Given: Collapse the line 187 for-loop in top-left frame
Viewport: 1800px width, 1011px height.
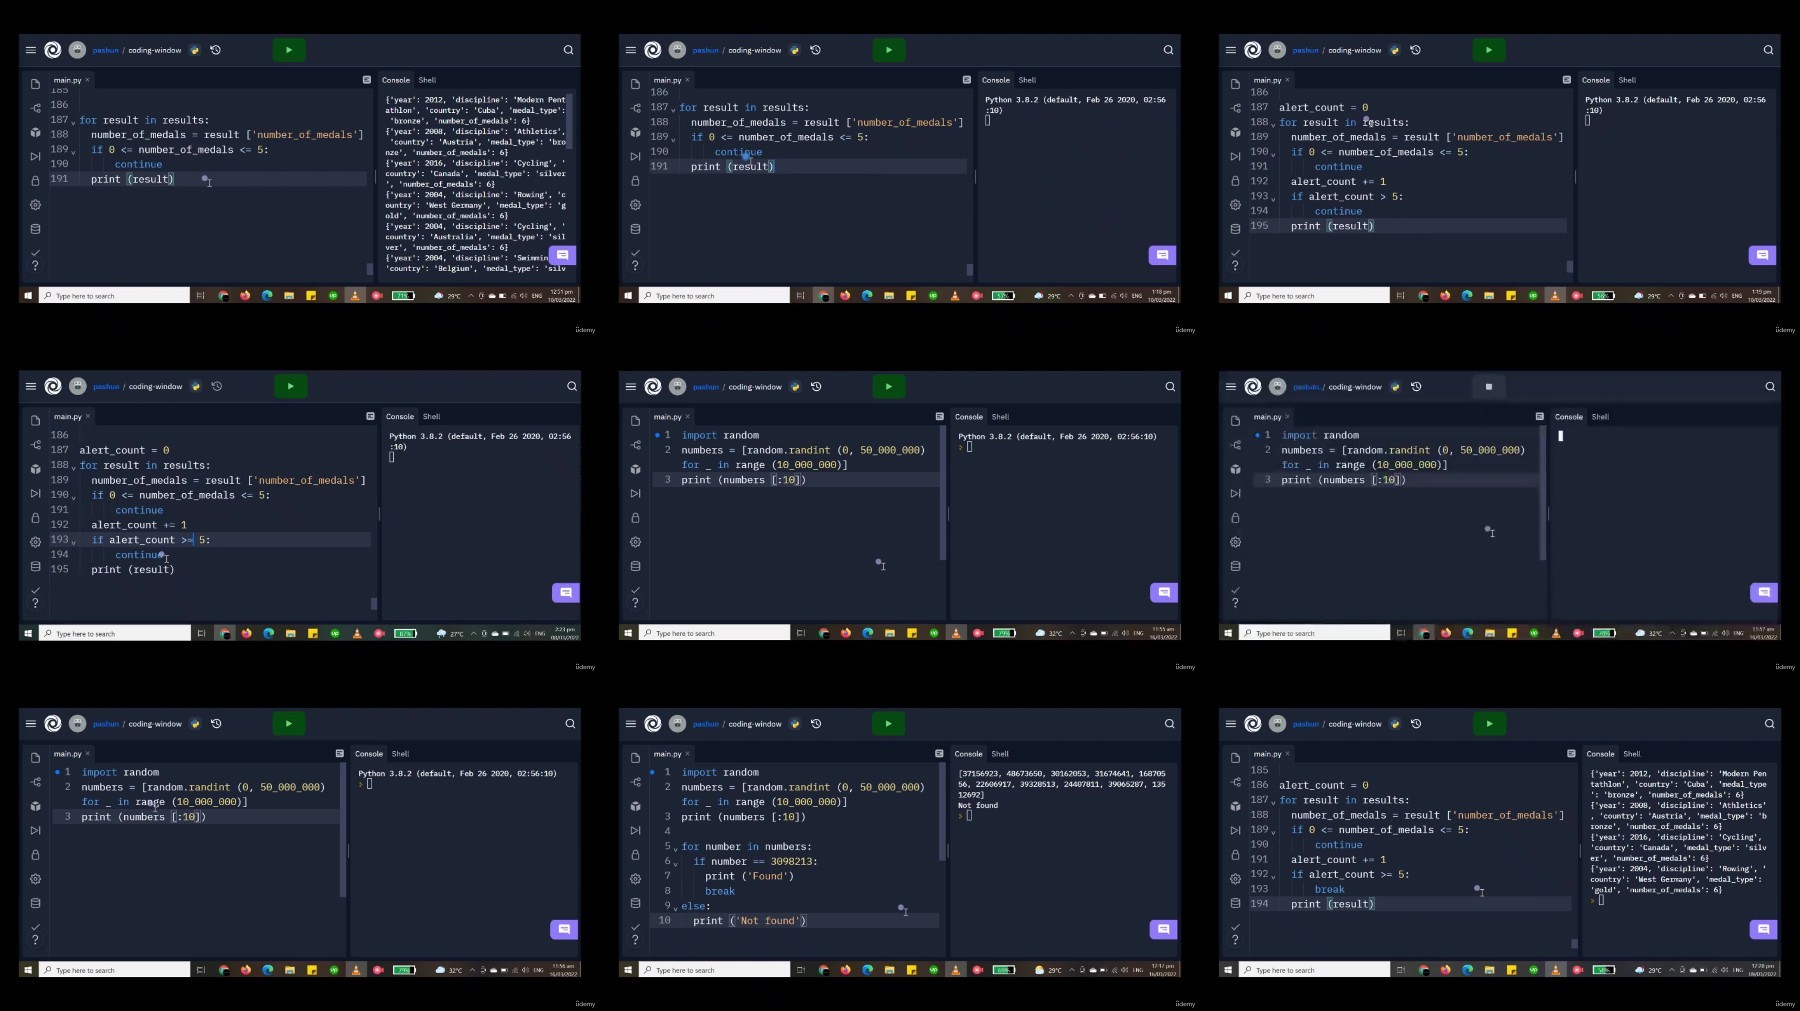Looking at the screenshot, I should 74,122.
